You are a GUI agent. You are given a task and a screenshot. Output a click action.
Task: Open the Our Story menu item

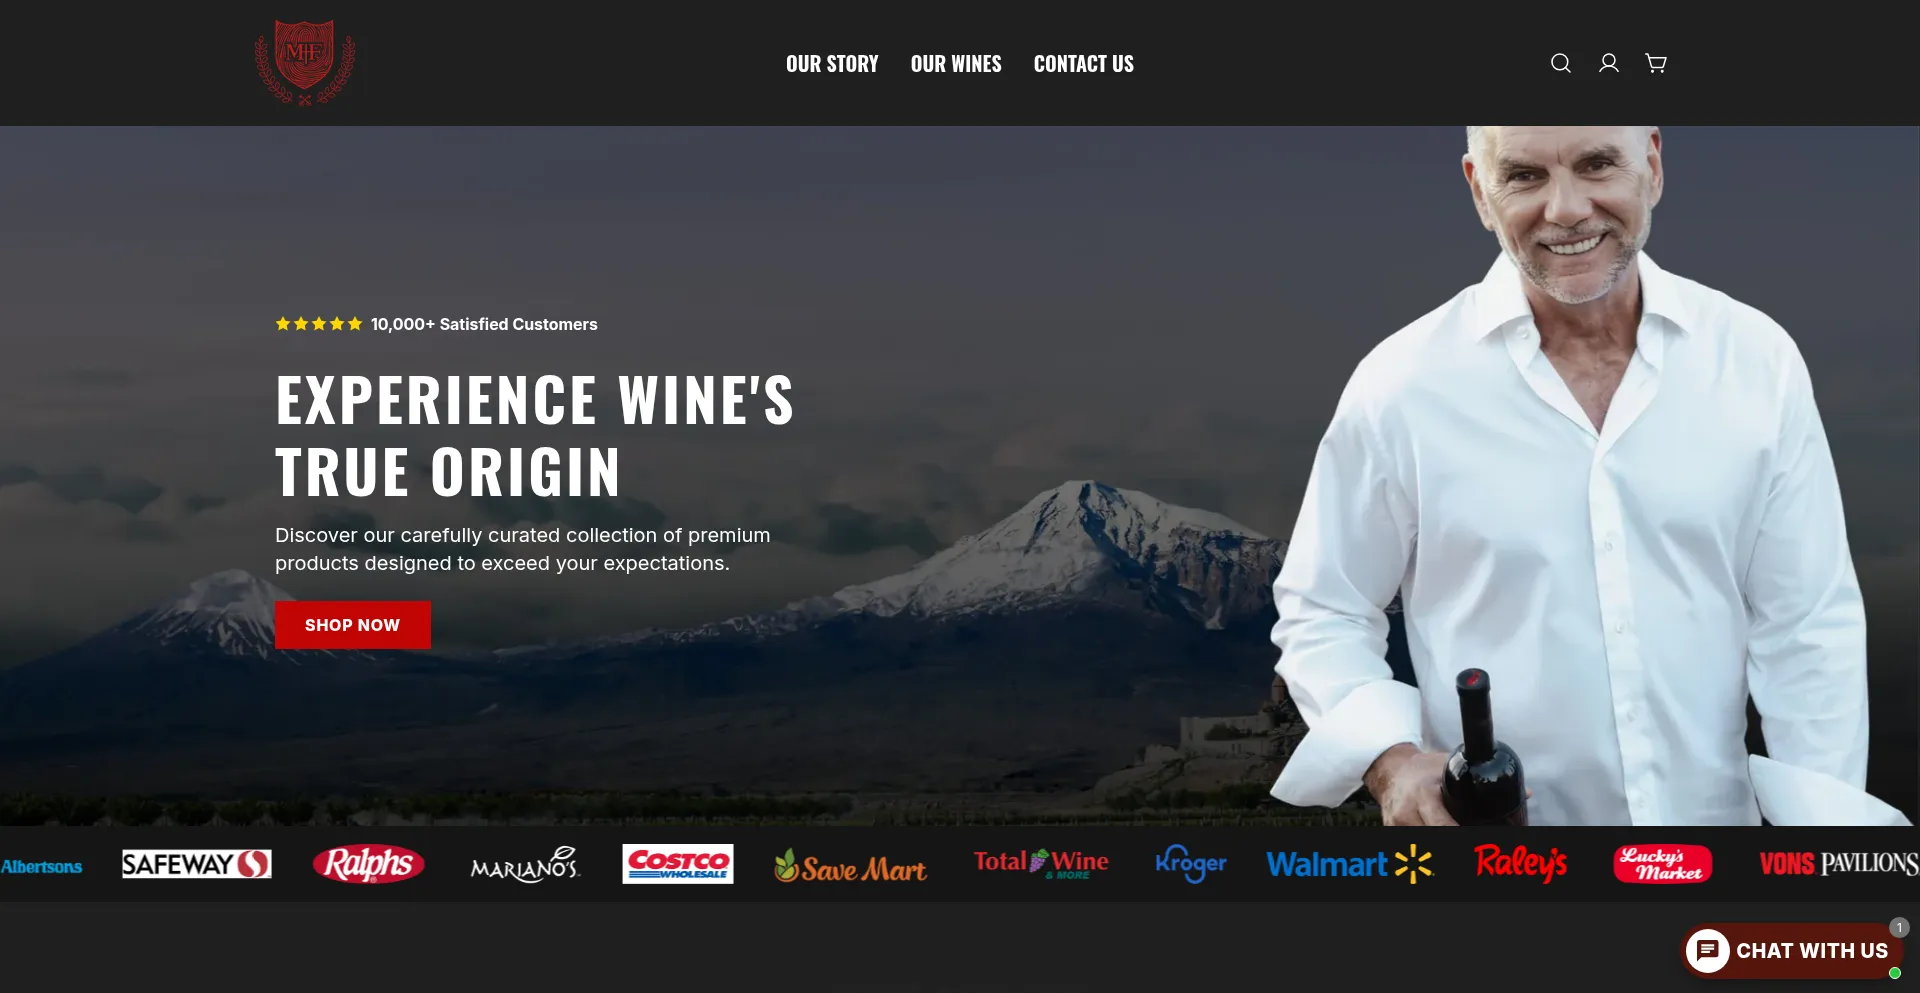click(x=832, y=64)
